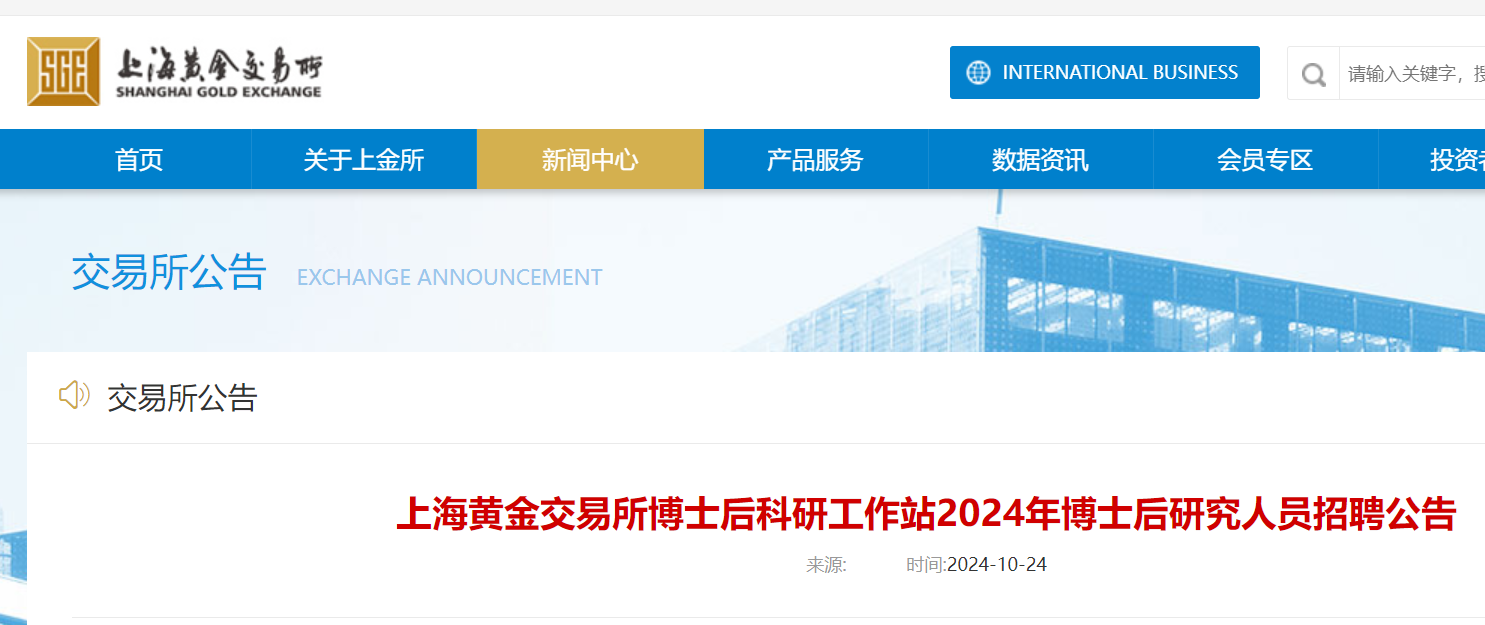Click the globe icon on International Business
This screenshot has height=625, width=1485.
click(978, 72)
